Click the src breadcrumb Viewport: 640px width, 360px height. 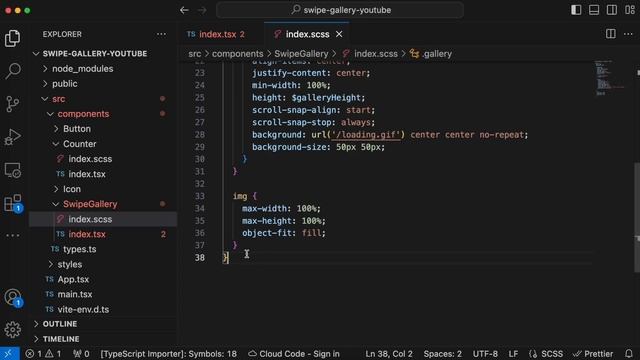coord(195,54)
